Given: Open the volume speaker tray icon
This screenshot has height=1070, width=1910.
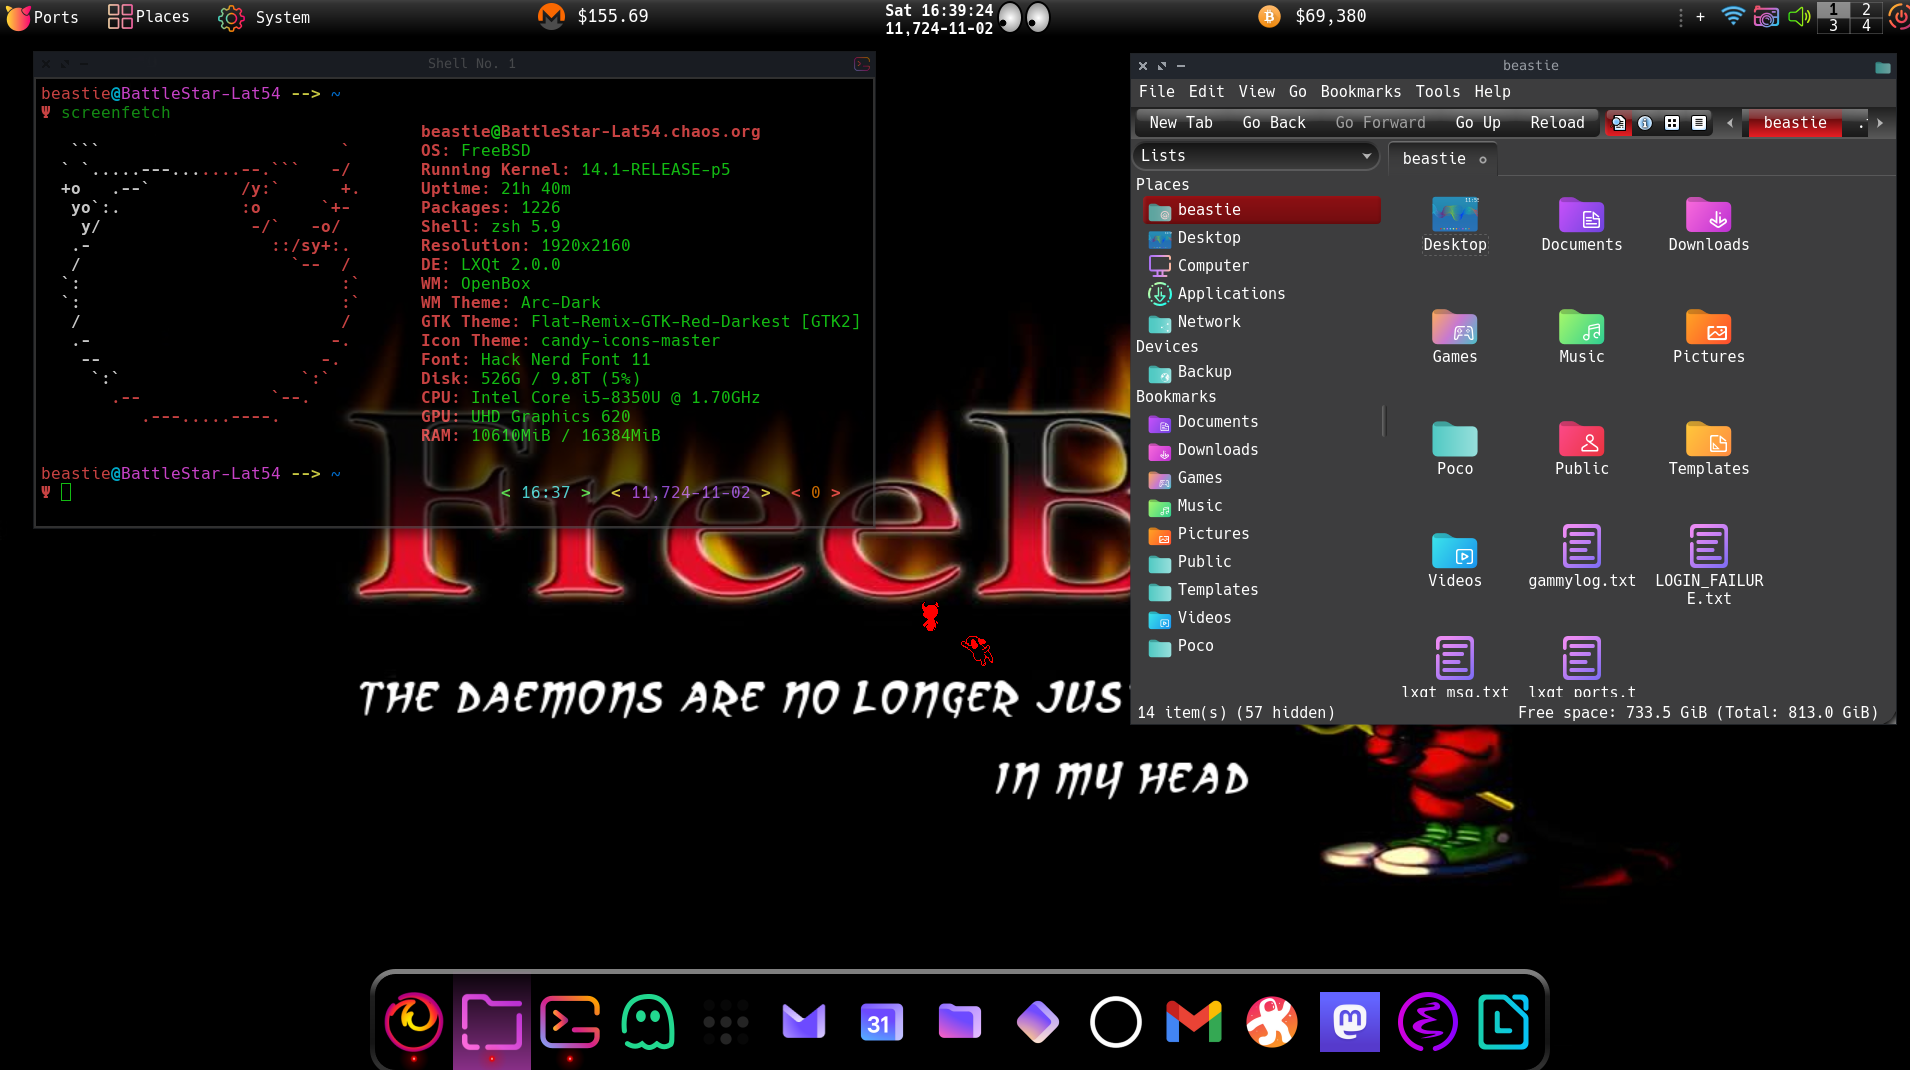Looking at the screenshot, I should tap(1799, 16).
